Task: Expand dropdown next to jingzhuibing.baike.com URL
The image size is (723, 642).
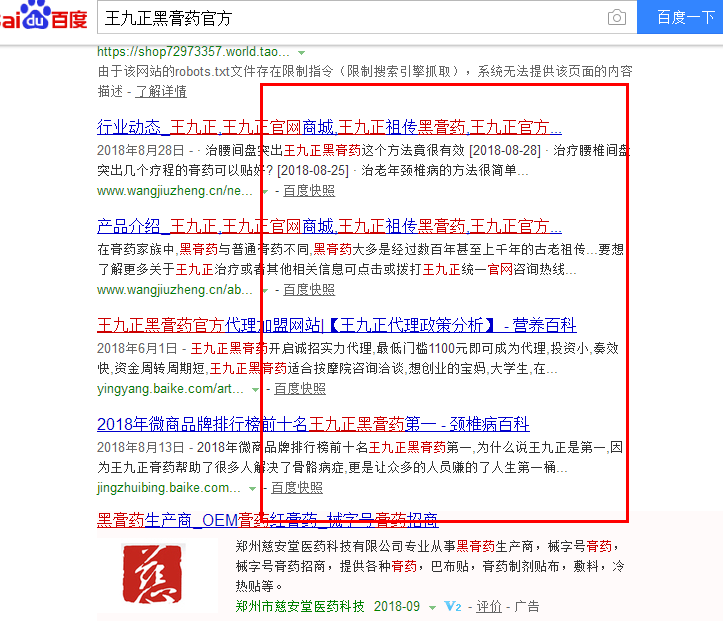Action: coord(252,488)
